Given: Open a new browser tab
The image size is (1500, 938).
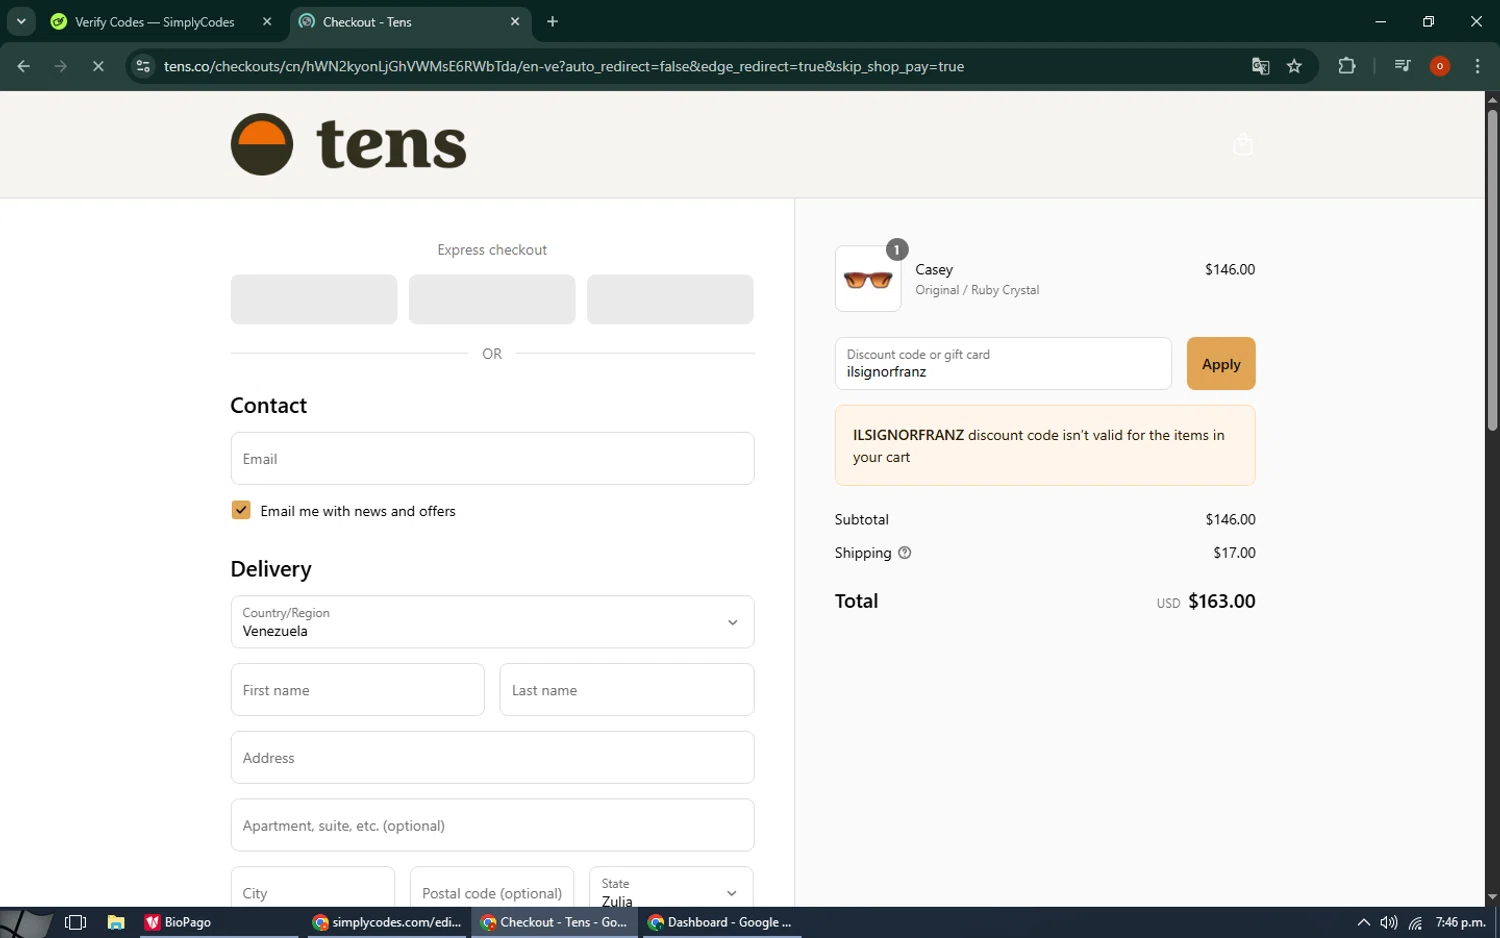Looking at the screenshot, I should (553, 21).
